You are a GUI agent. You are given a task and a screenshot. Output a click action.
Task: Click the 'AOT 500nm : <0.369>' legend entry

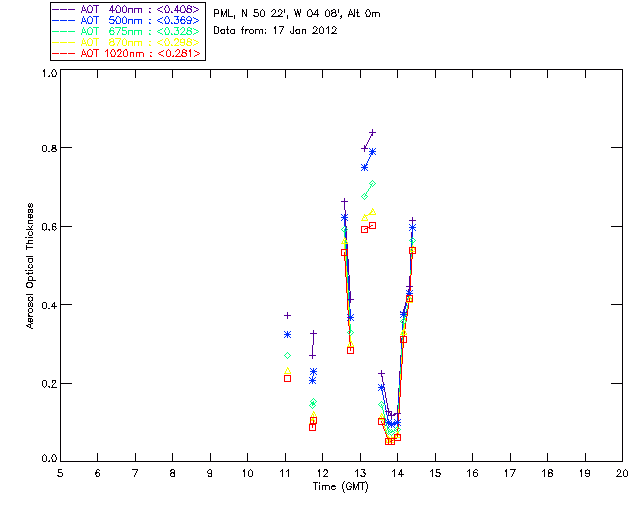coord(128,20)
